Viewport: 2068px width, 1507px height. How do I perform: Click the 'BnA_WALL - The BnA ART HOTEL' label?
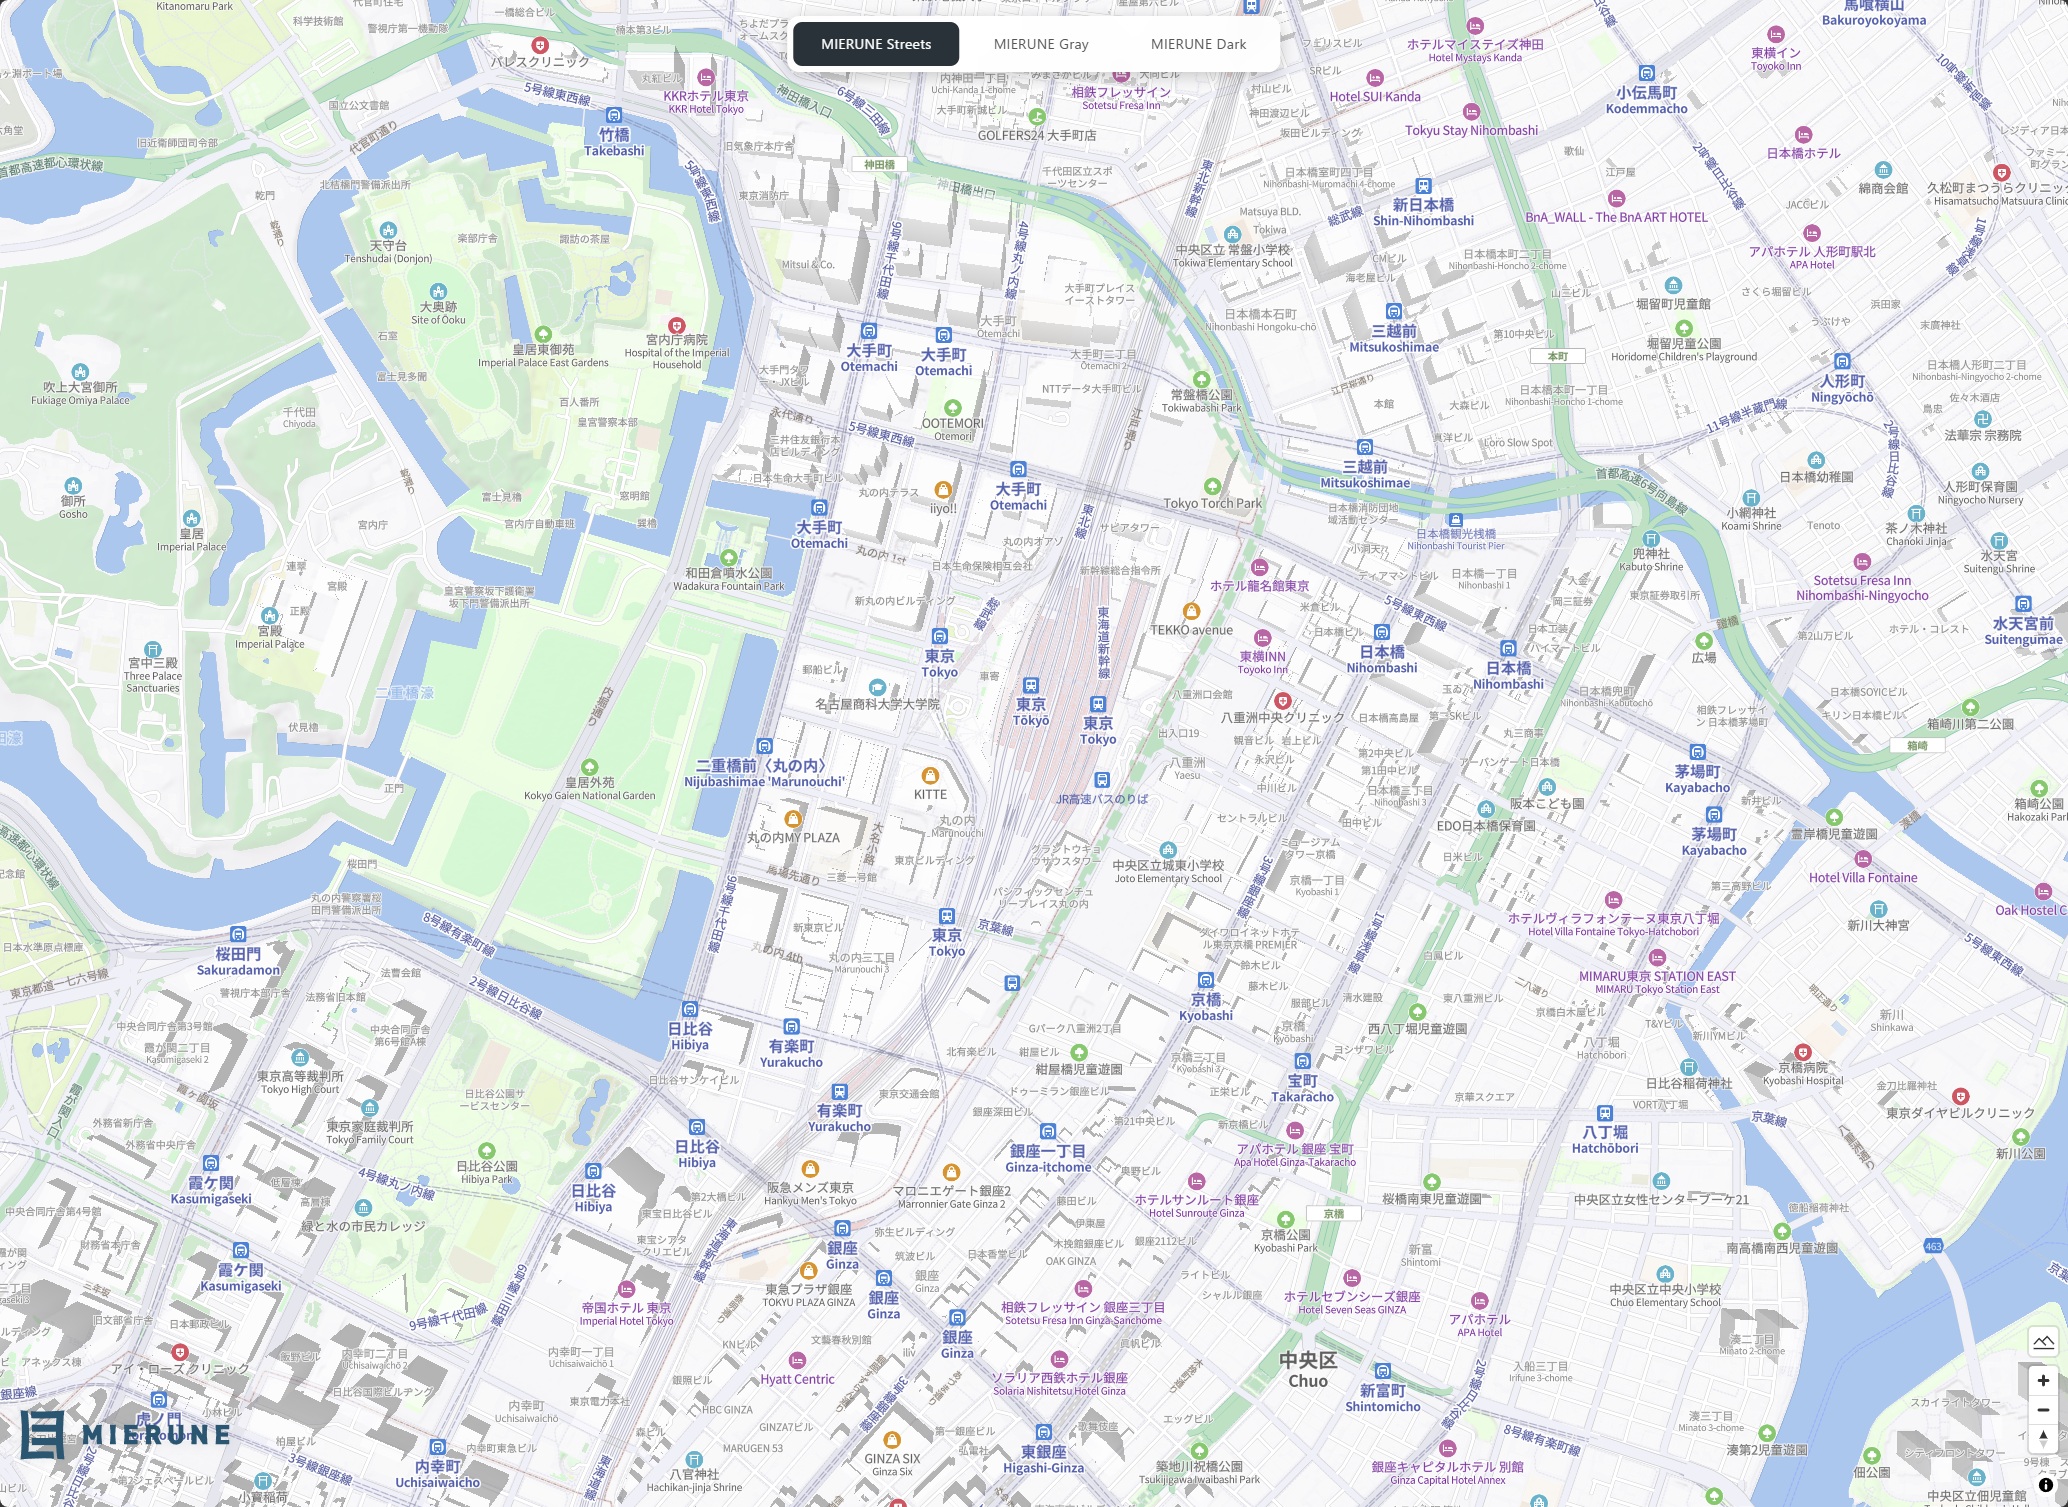click(x=1616, y=217)
